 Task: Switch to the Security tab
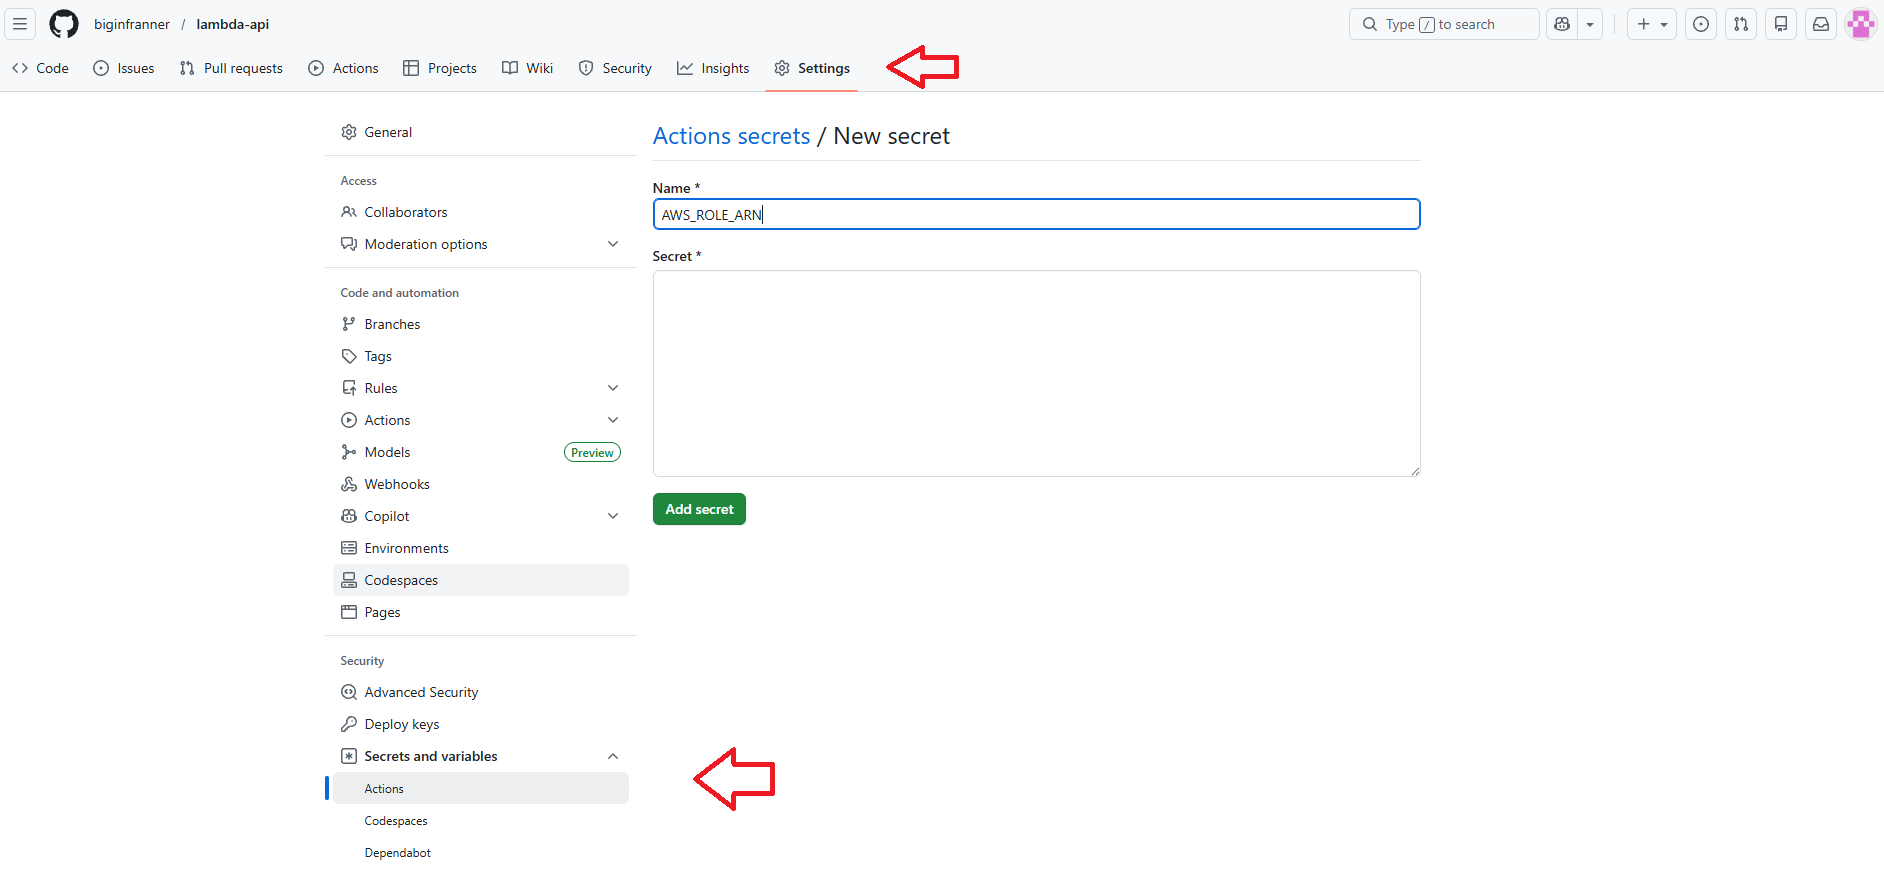(615, 68)
